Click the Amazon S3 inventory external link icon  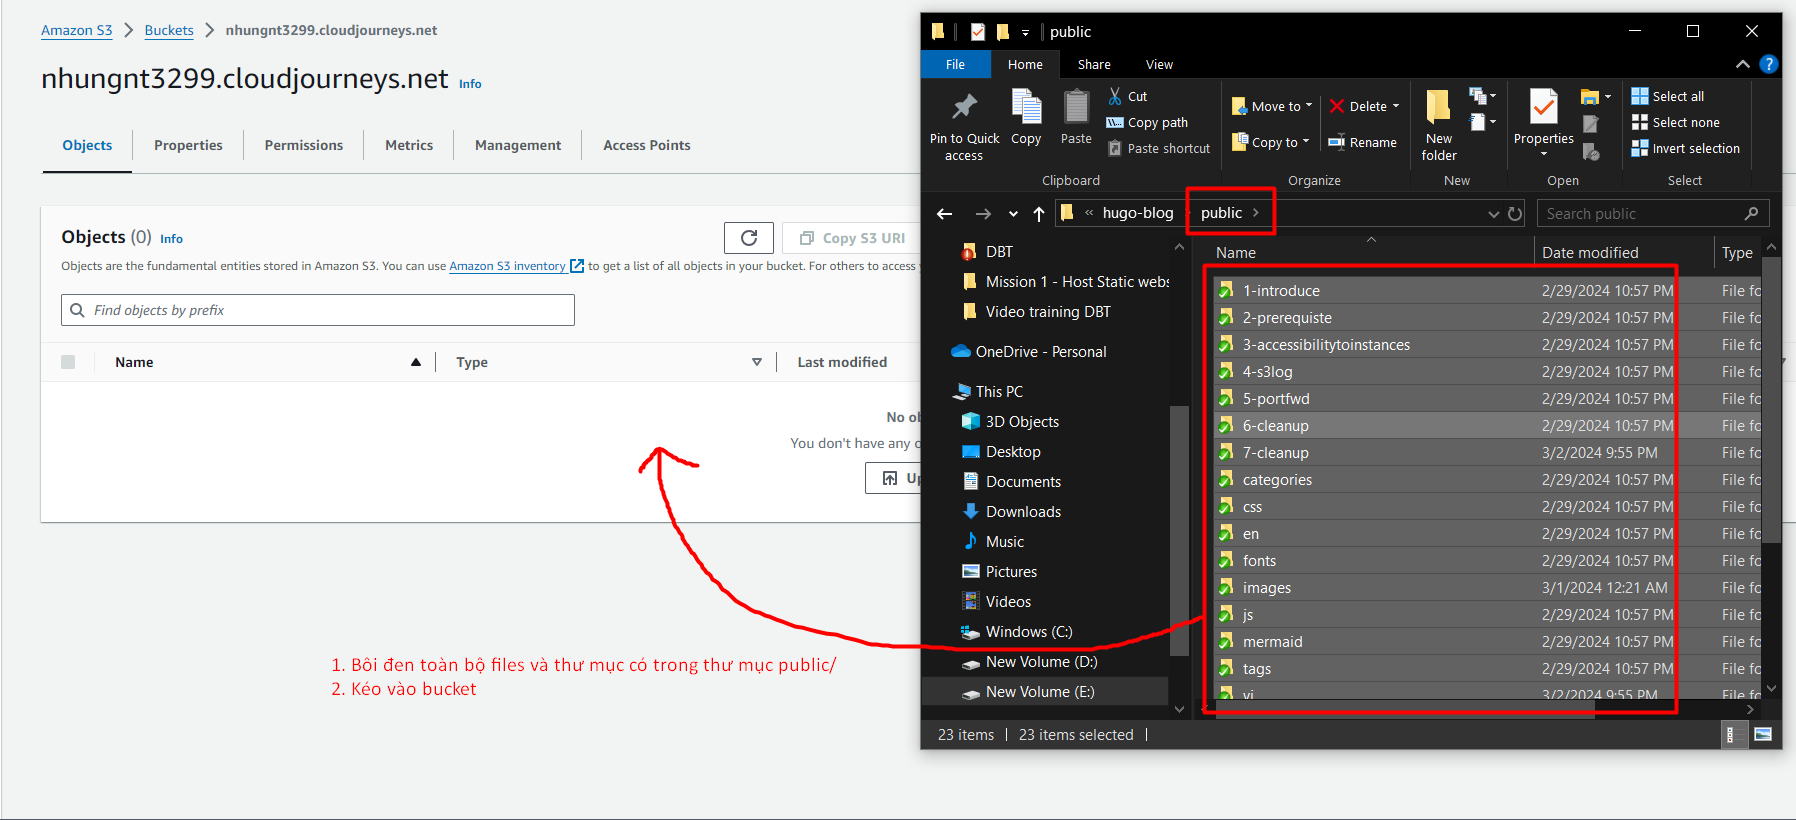coord(576,266)
